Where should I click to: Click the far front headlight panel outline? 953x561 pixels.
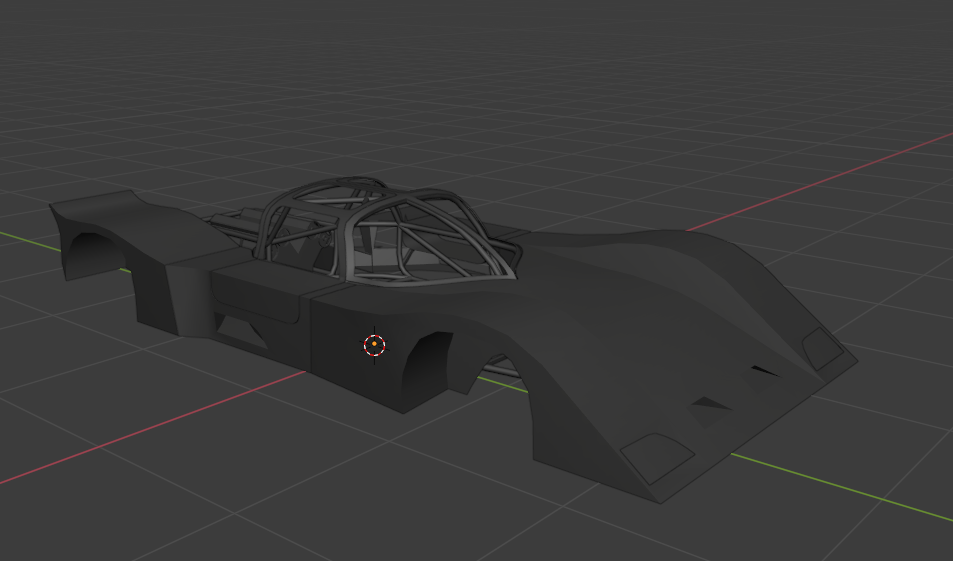tap(822, 349)
